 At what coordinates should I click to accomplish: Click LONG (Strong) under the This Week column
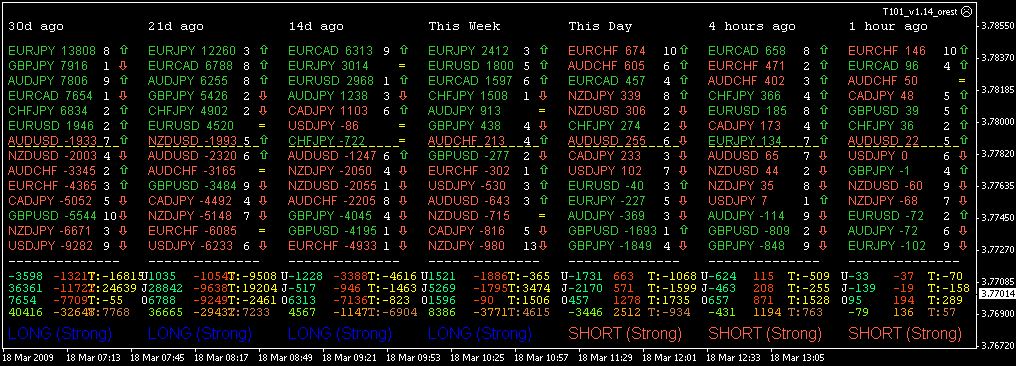click(x=480, y=334)
